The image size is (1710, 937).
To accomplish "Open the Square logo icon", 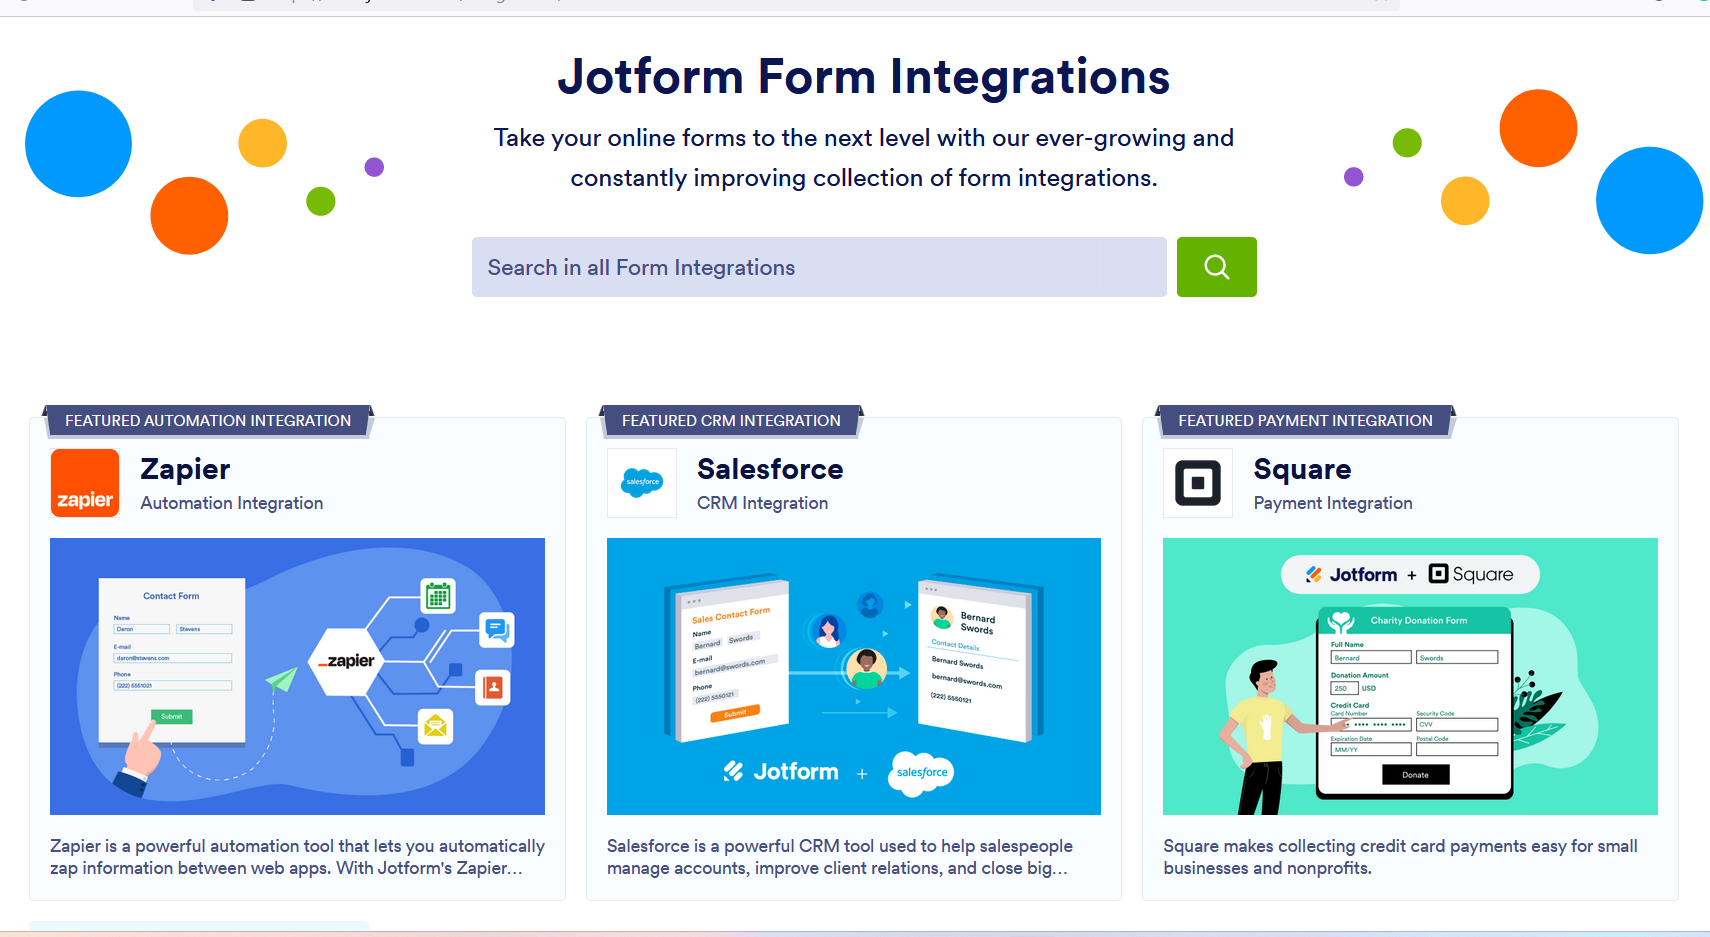I will click(x=1198, y=483).
